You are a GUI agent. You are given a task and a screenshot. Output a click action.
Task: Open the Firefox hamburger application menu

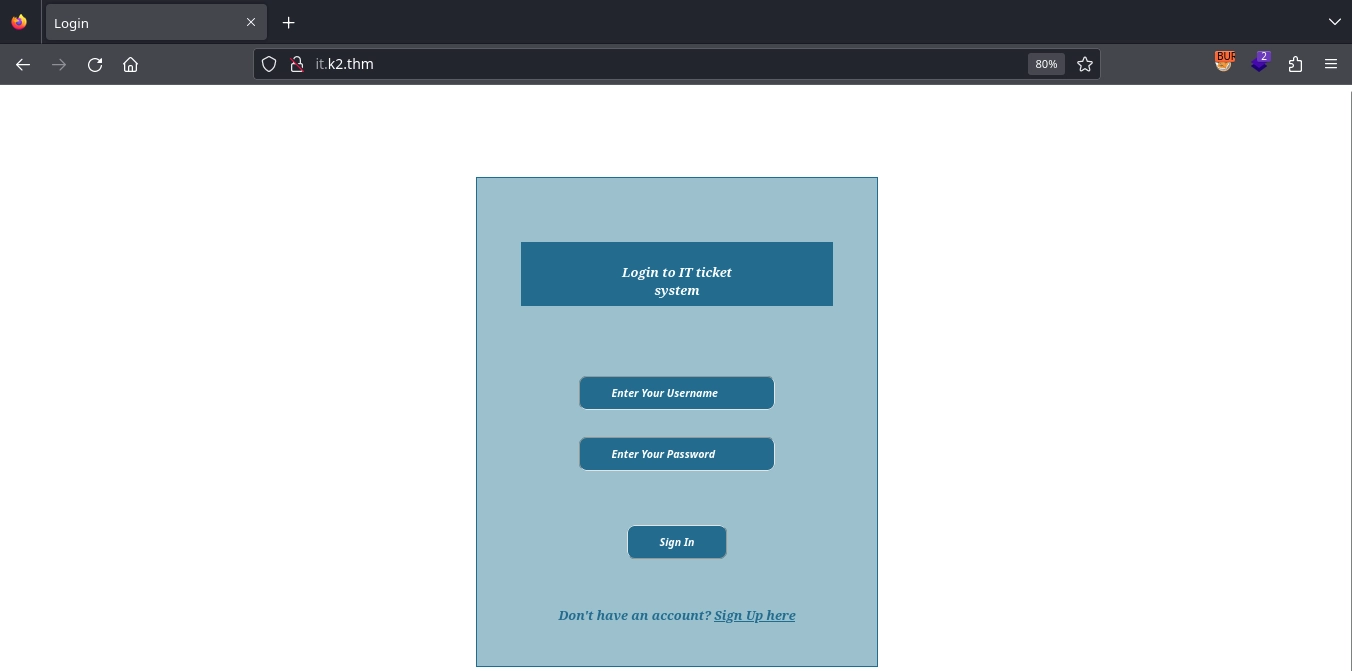click(1330, 64)
